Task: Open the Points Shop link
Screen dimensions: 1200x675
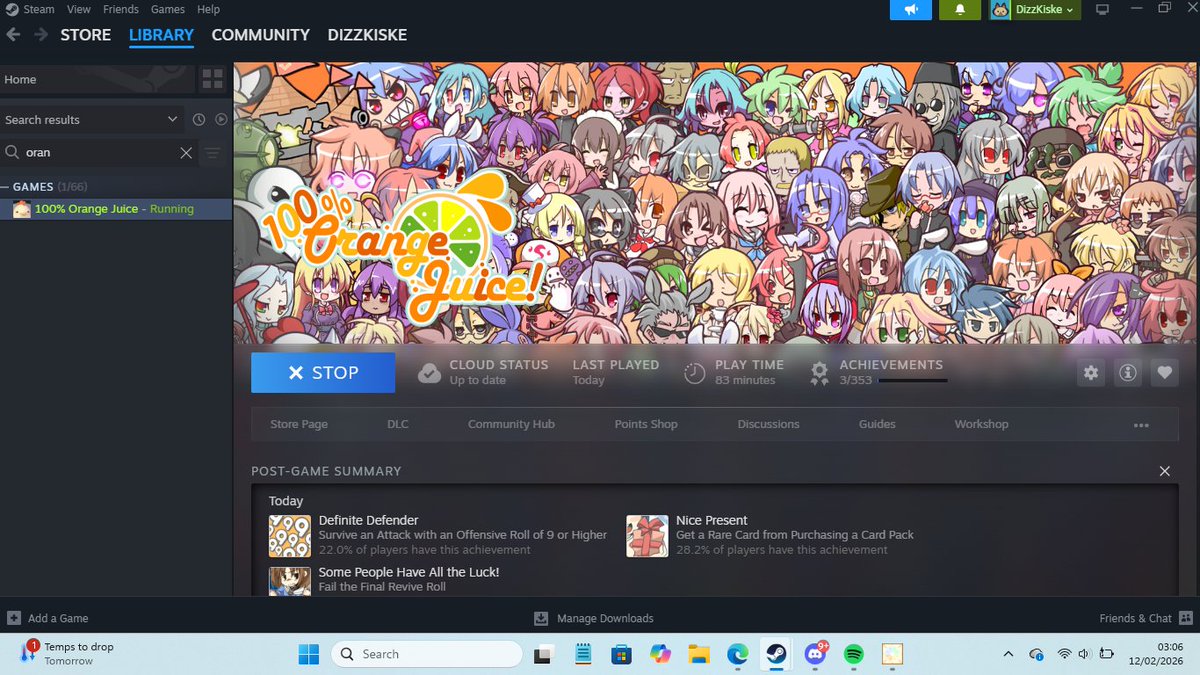Action: click(x=646, y=424)
